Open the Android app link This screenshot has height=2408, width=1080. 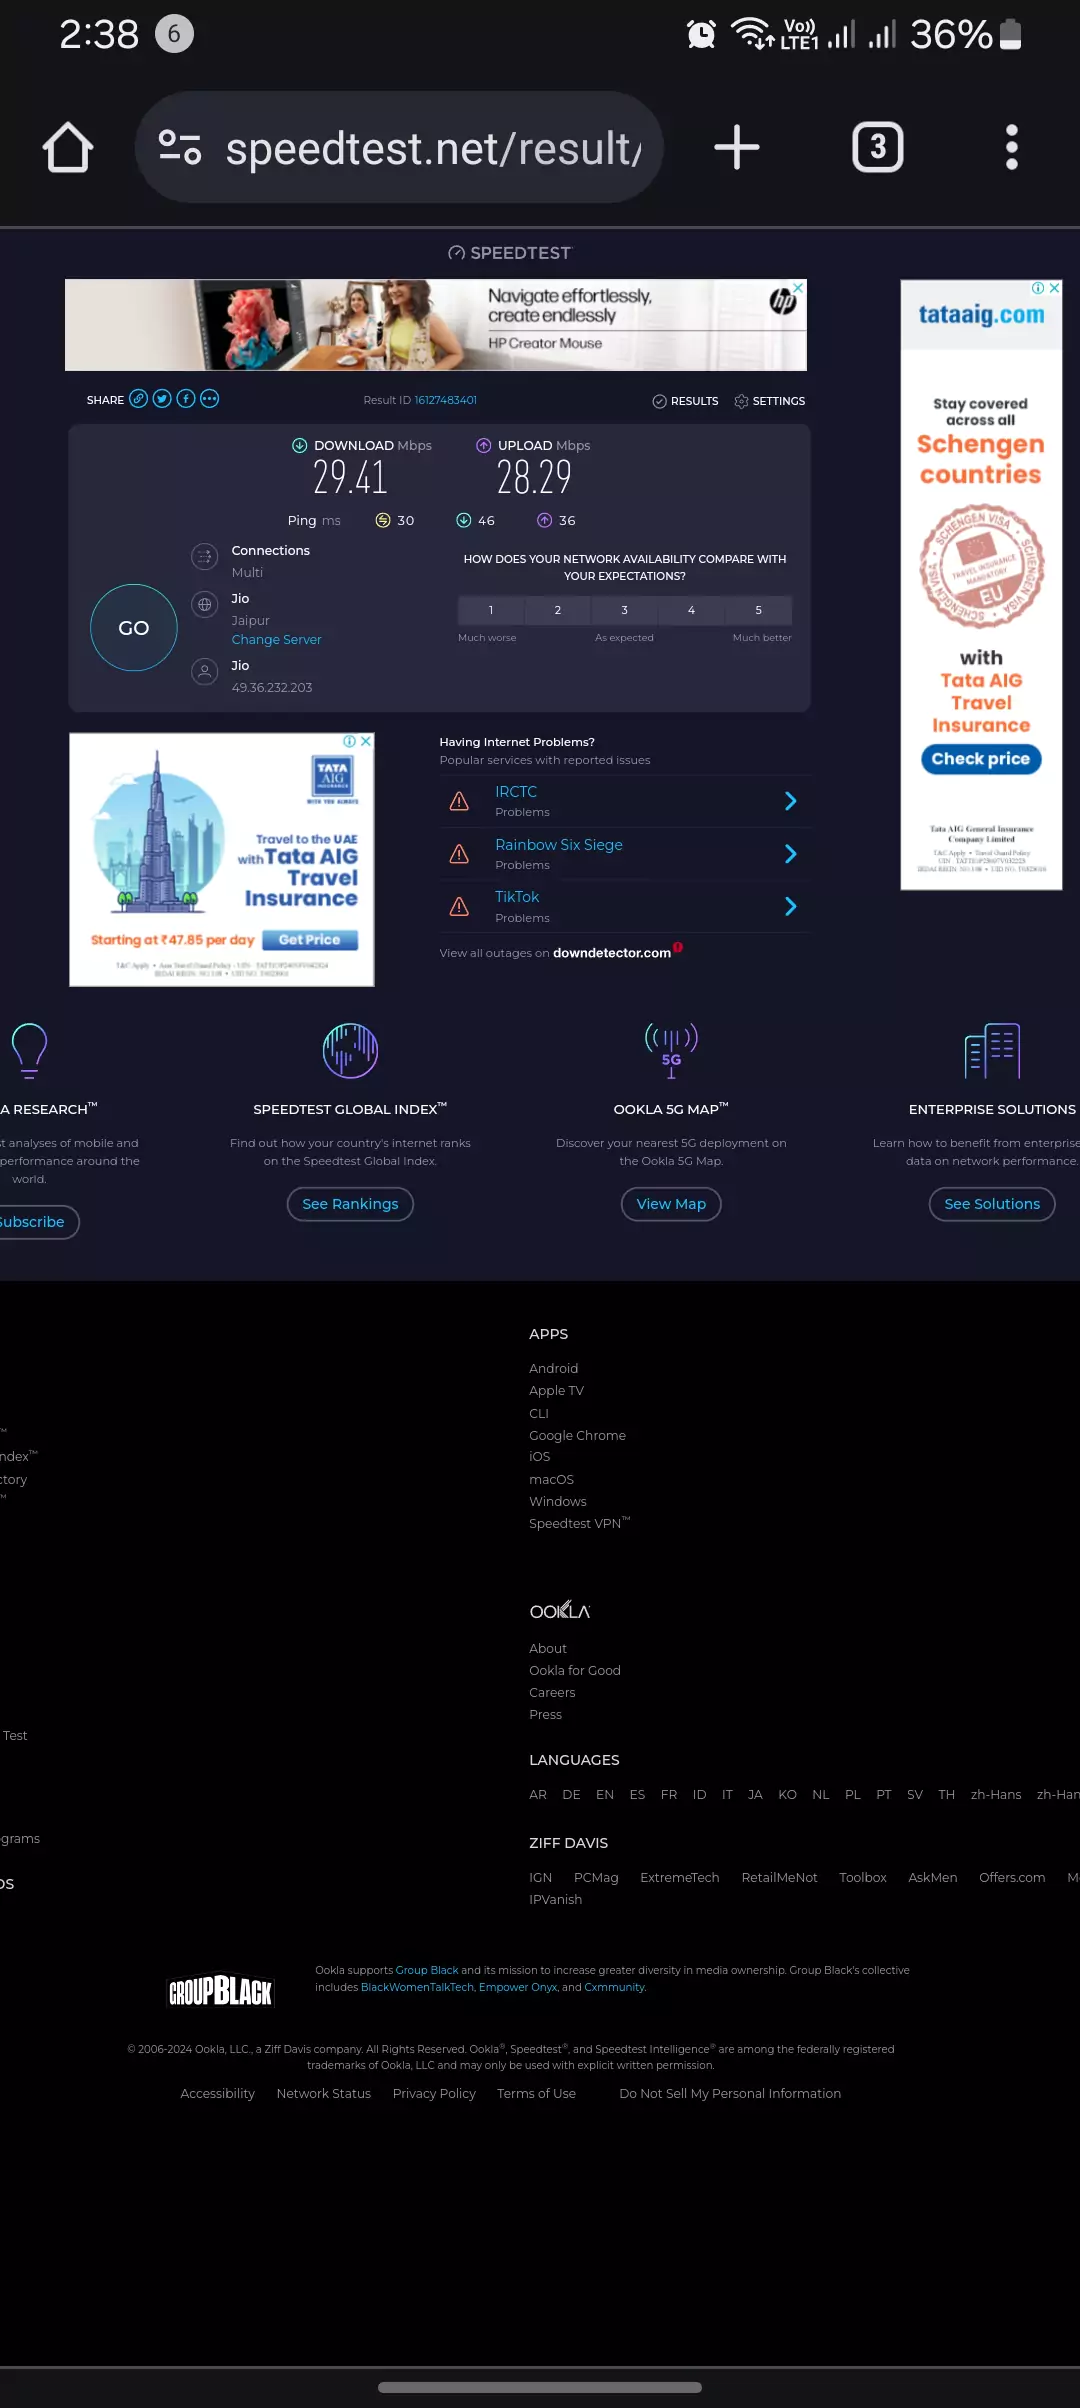pyautogui.click(x=553, y=1369)
